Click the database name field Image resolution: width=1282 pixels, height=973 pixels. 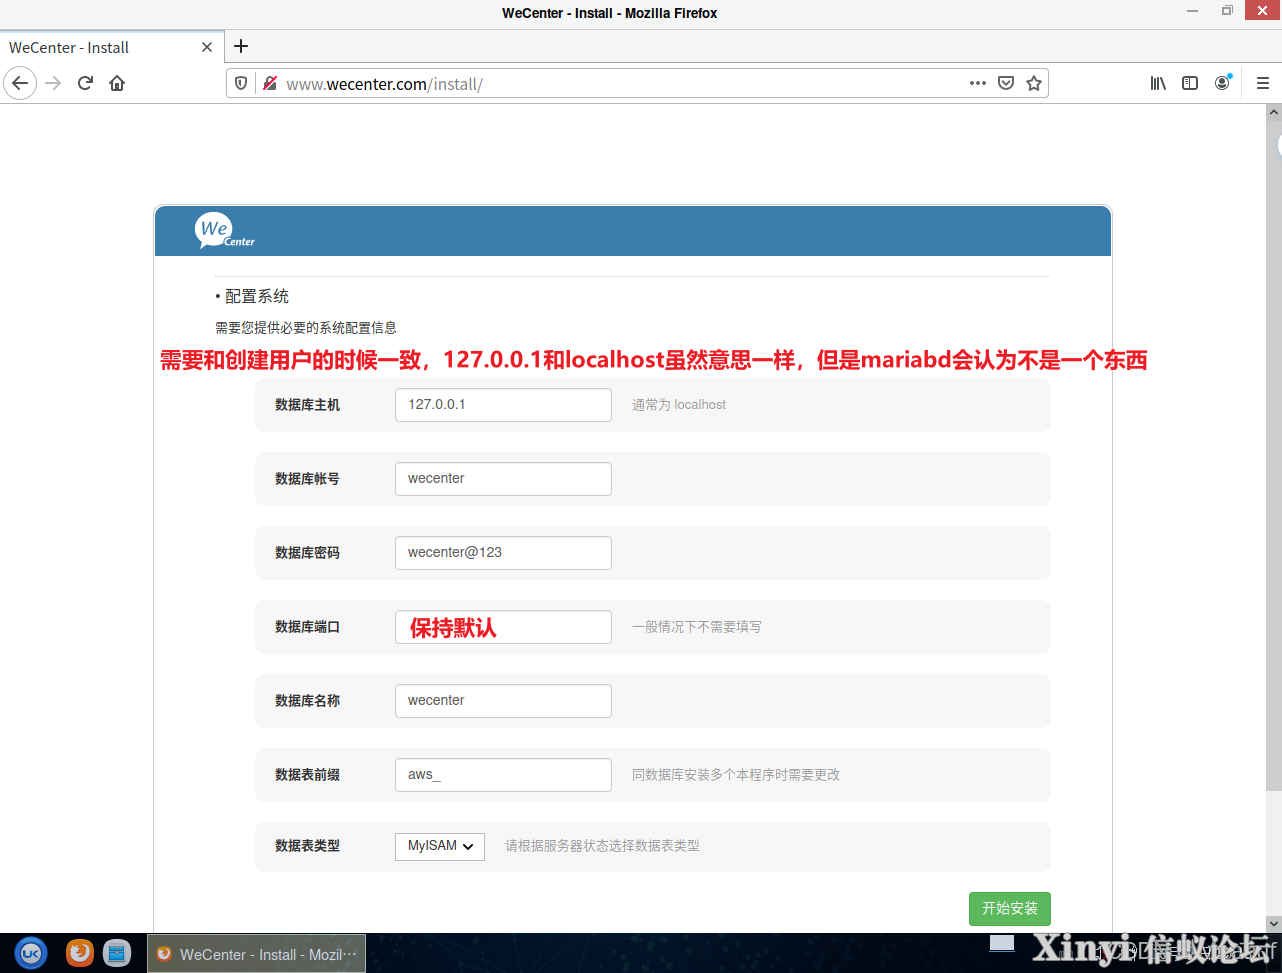point(503,701)
